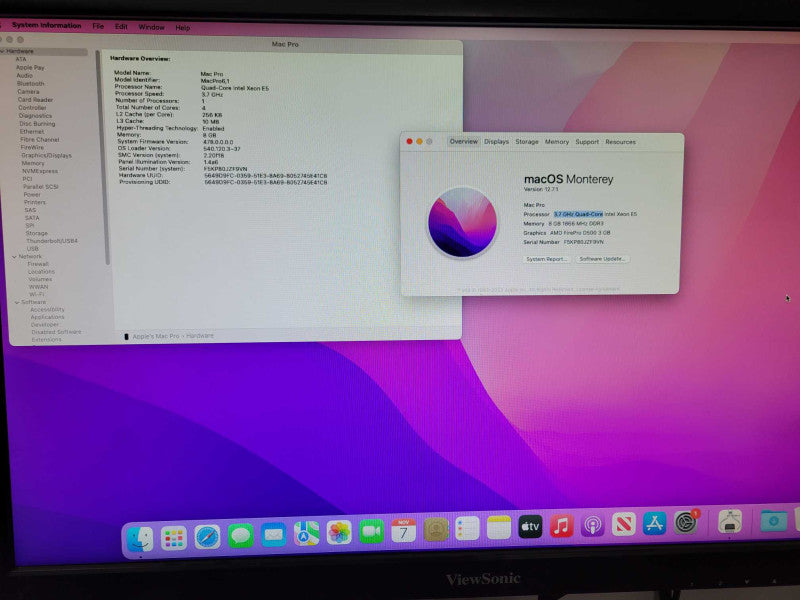Launch Podcasts from the Dock
Image resolution: width=800 pixels, height=600 pixels.
[x=592, y=525]
